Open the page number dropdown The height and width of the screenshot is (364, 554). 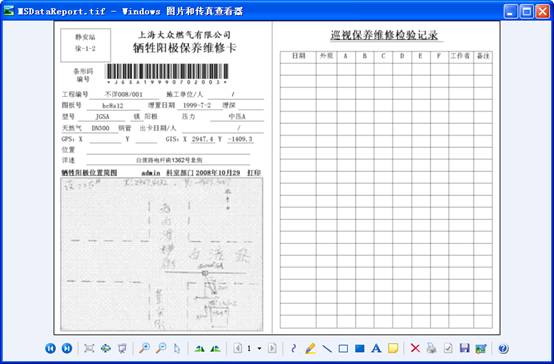[x=259, y=348]
